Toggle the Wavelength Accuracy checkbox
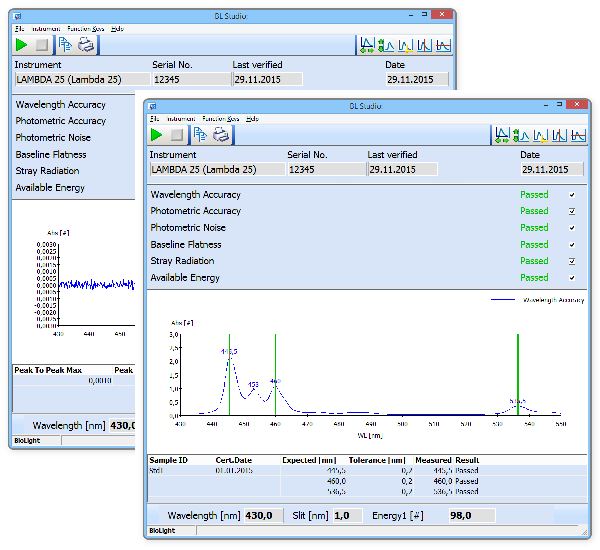This screenshot has width=600, height=550. 572,195
